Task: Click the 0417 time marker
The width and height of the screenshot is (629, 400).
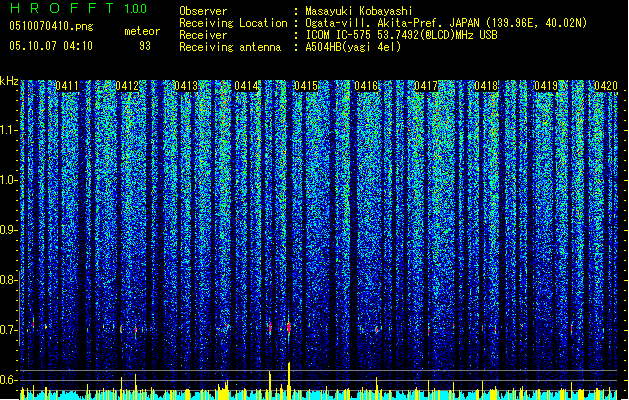Action: (426, 86)
